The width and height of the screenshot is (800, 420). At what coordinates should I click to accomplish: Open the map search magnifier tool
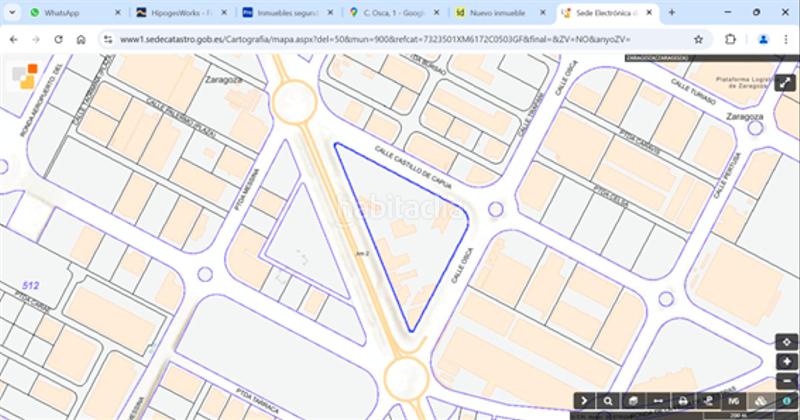[608, 400]
